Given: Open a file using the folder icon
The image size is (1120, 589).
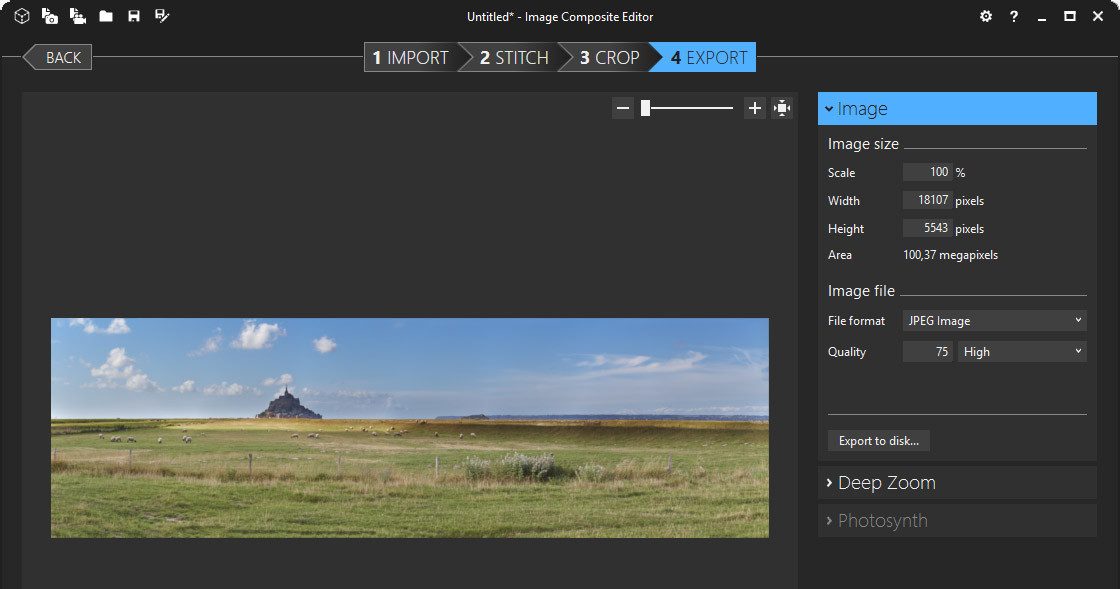Looking at the screenshot, I should [106, 16].
